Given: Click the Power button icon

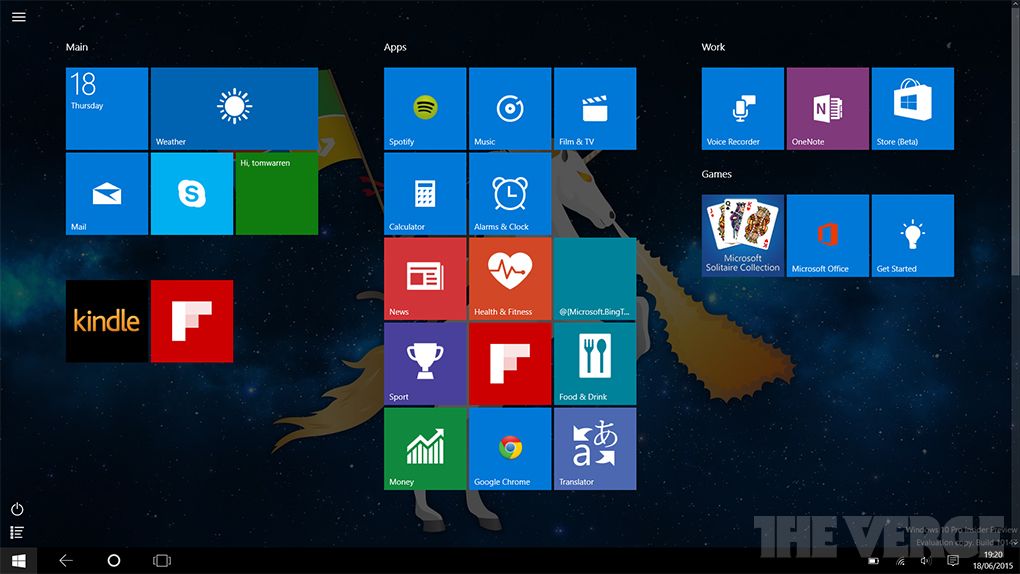Looking at the screenshot, I should point(18,509).
